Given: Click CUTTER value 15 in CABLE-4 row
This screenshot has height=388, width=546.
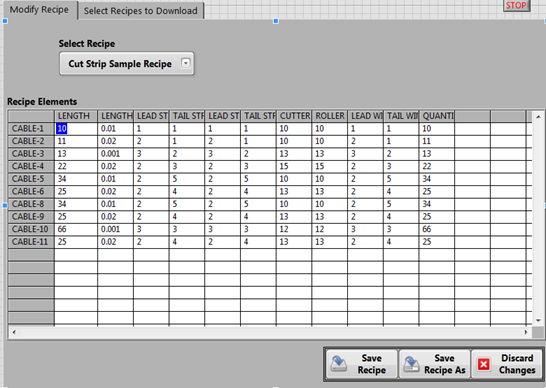Looking at the screenshot, I should click(x=294, y=166).
